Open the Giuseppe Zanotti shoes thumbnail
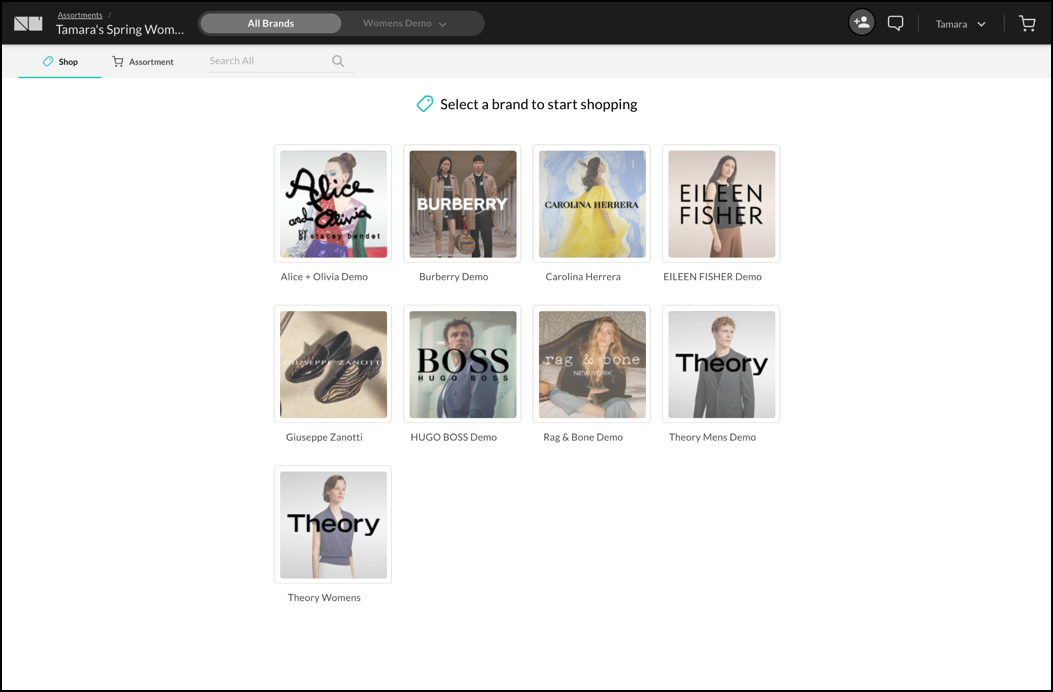The height and width of the screenshot is (692, 1053). point(333,364)
